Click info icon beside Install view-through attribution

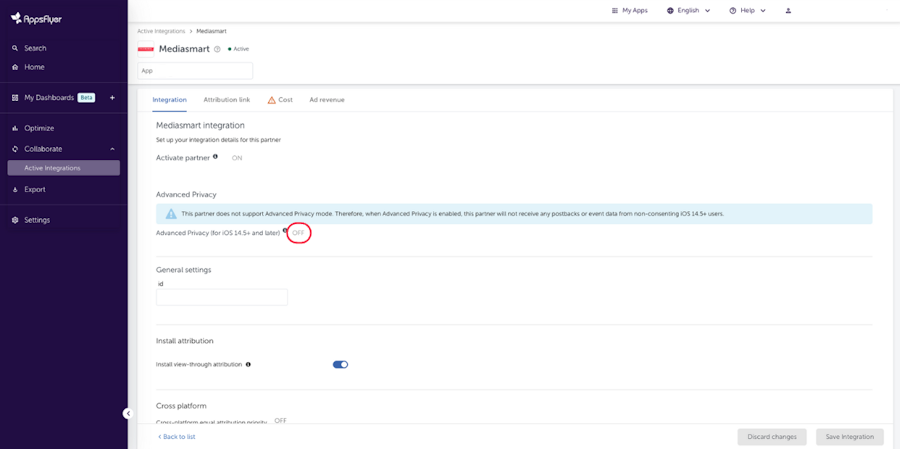click(249, 364)
